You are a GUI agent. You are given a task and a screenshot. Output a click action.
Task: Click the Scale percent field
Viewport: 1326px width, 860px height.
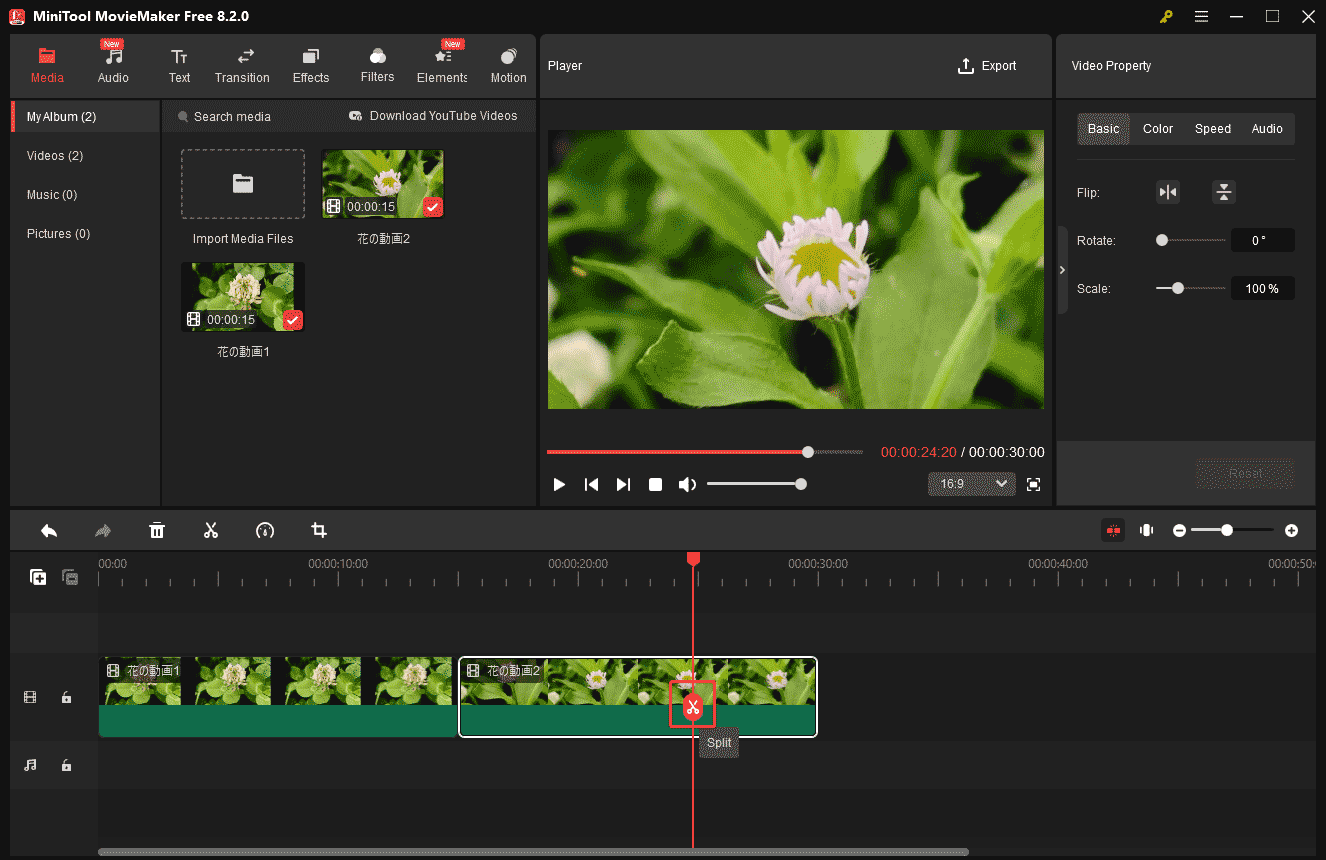[1262, 288]
